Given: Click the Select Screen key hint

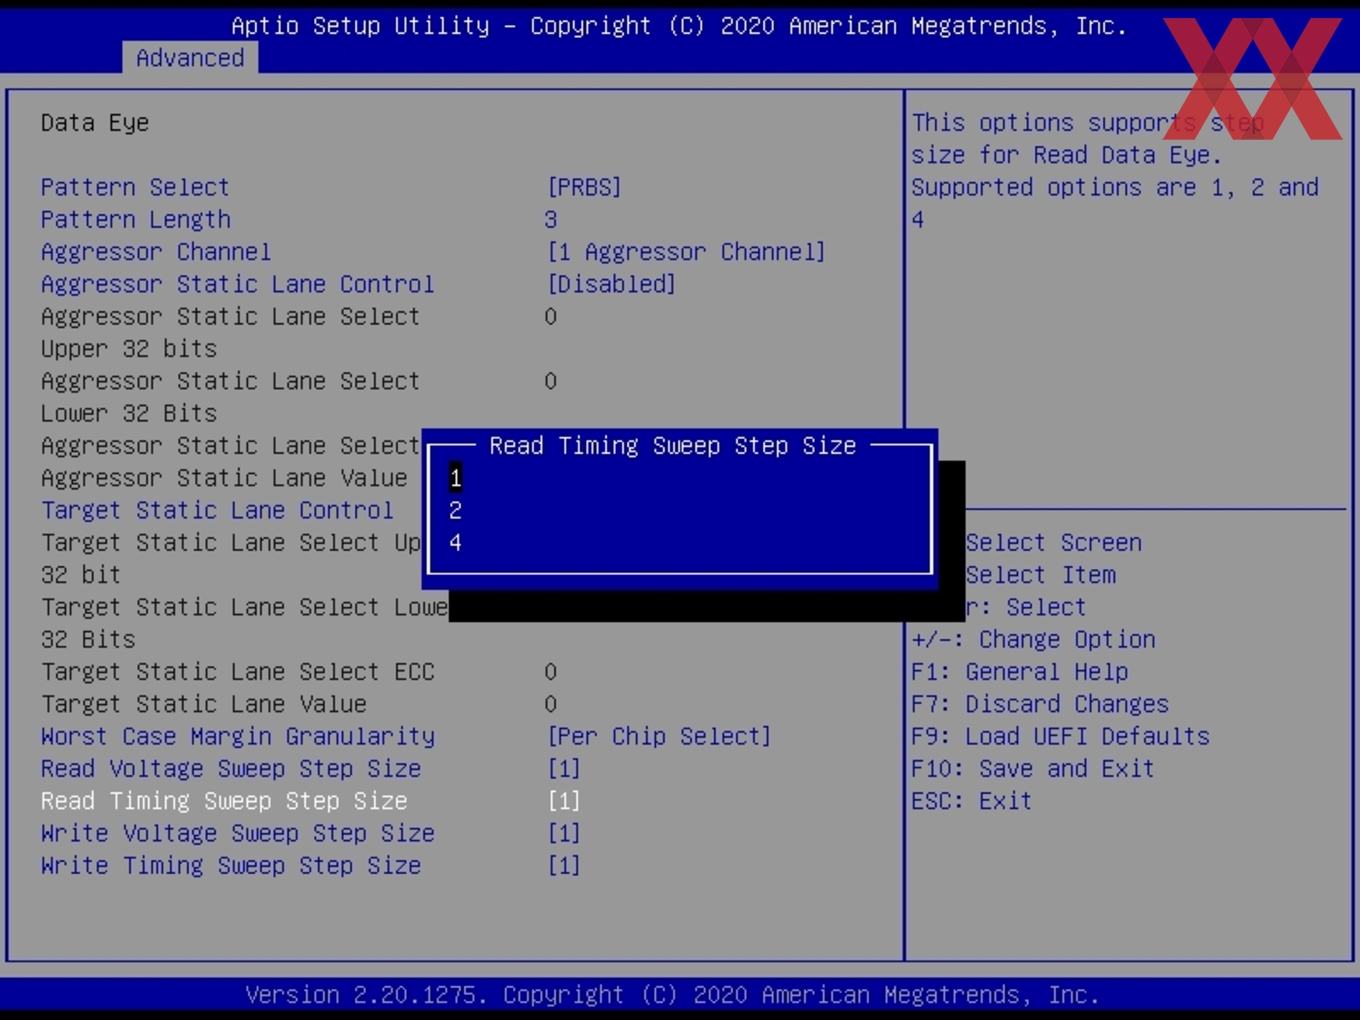Looking at the screenshot, I should [x=1053, y=543].
